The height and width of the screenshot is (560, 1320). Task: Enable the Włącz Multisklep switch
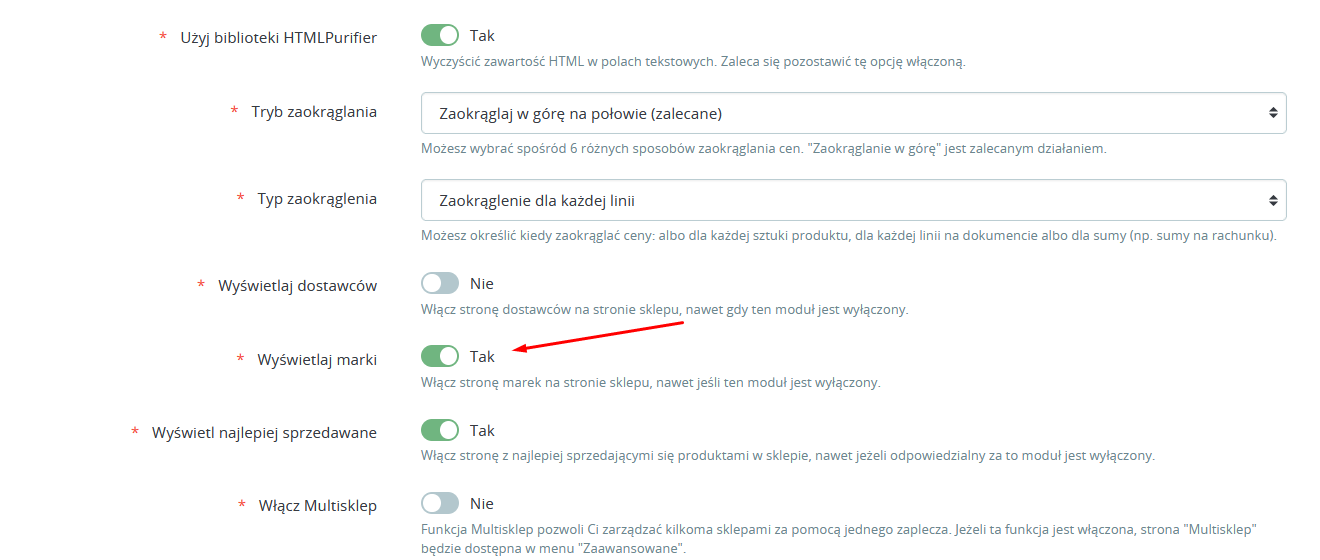[x=440, y=504]
